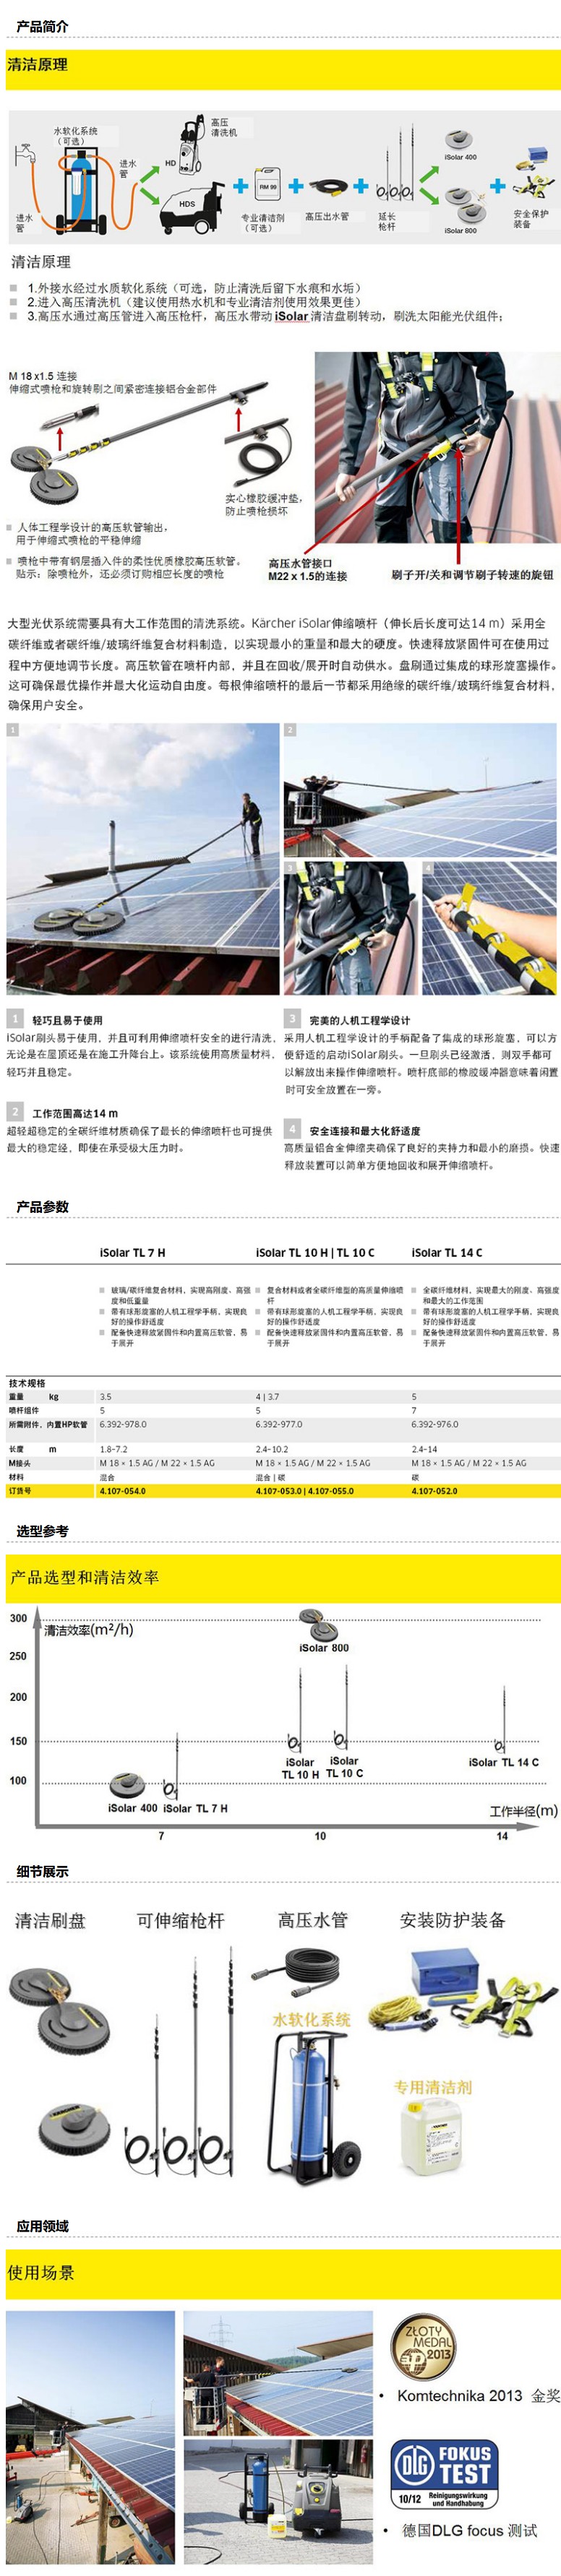The height and width of the screenshot is (2576, 561).
Task: Click the iSolar TL 14 C column header
Action: 446,1252
